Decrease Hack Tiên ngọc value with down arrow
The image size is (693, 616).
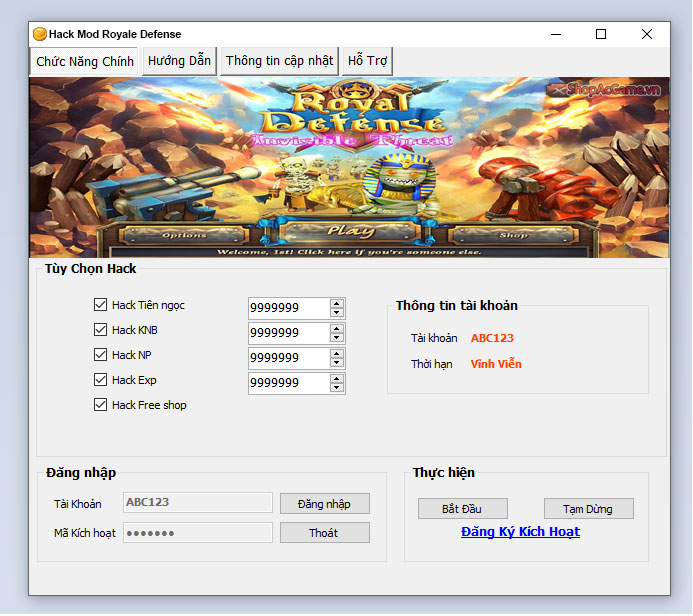(x=337, y=313)
